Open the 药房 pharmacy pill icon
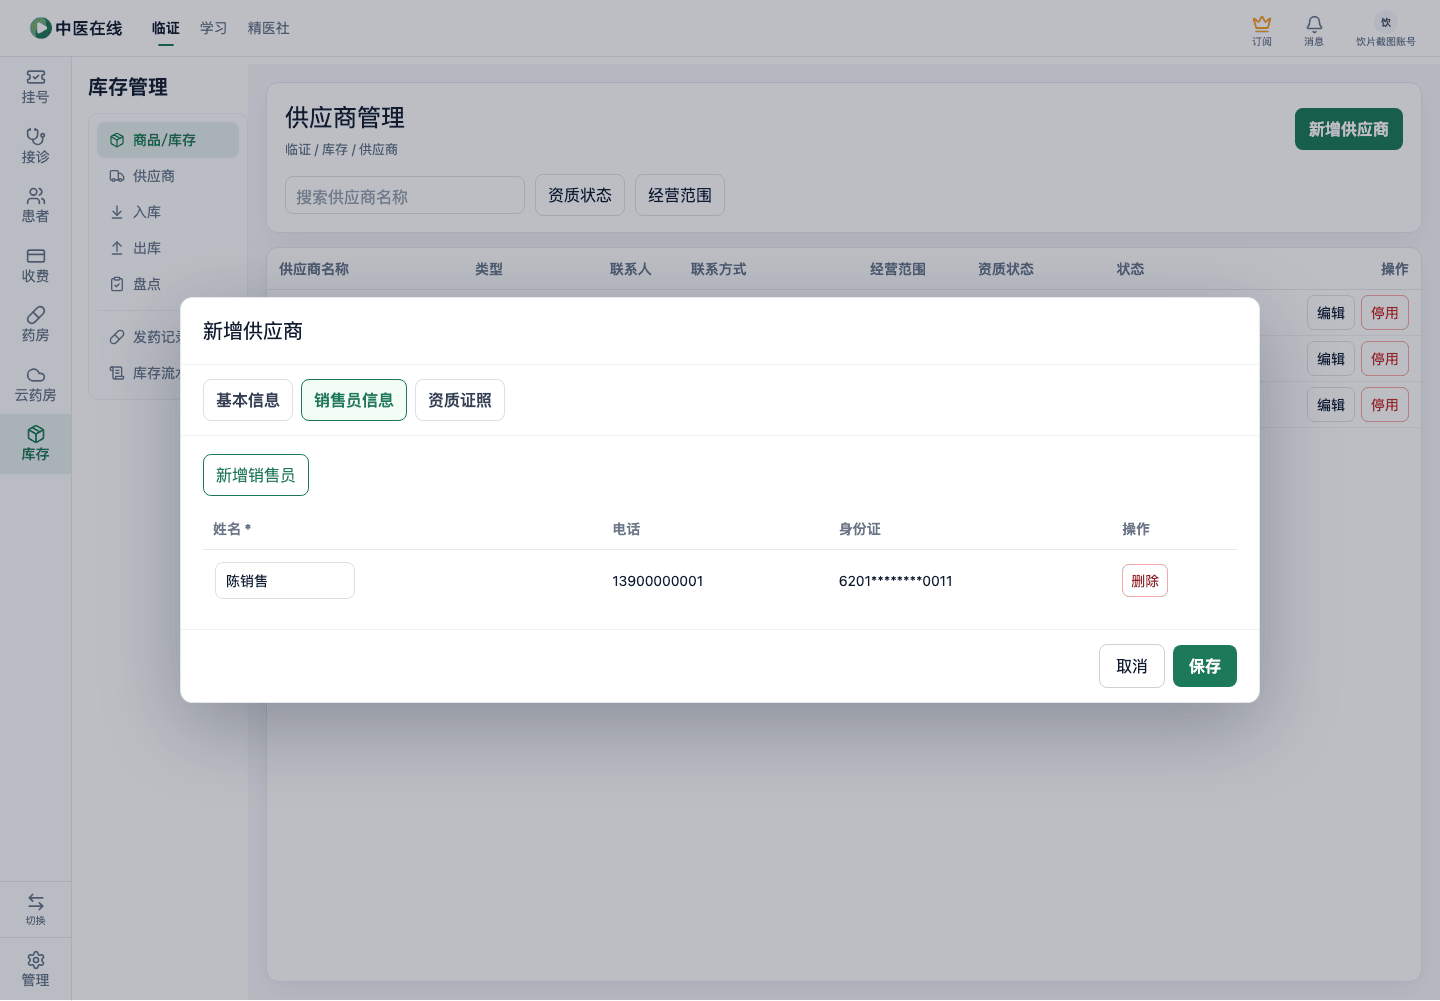1440x1001 pixels. coord(36,315)
